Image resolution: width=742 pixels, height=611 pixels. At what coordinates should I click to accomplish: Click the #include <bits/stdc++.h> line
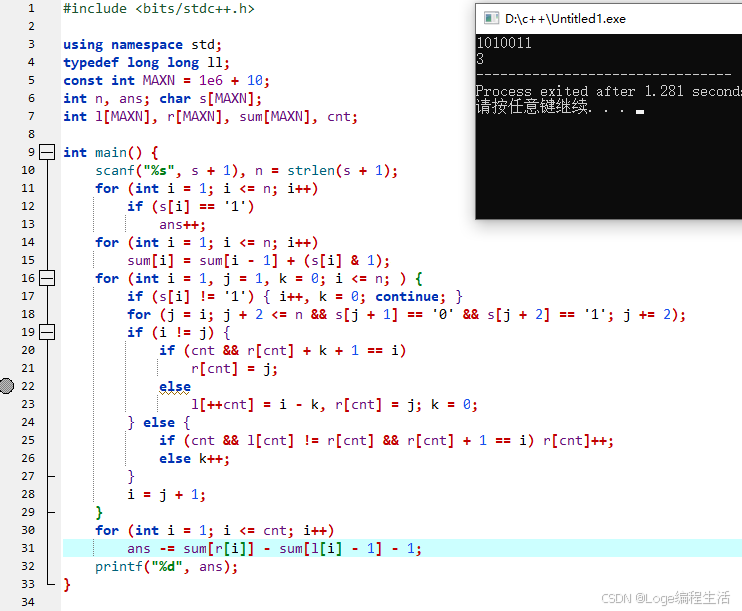pyautogui.click(x=159, y=9)
